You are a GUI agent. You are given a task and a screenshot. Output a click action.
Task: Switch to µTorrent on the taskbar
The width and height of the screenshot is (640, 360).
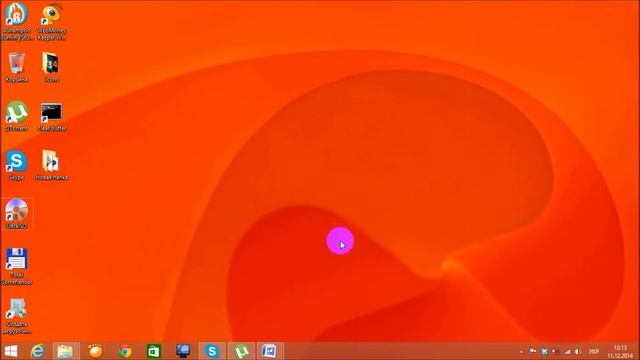[x=241, y=351]
